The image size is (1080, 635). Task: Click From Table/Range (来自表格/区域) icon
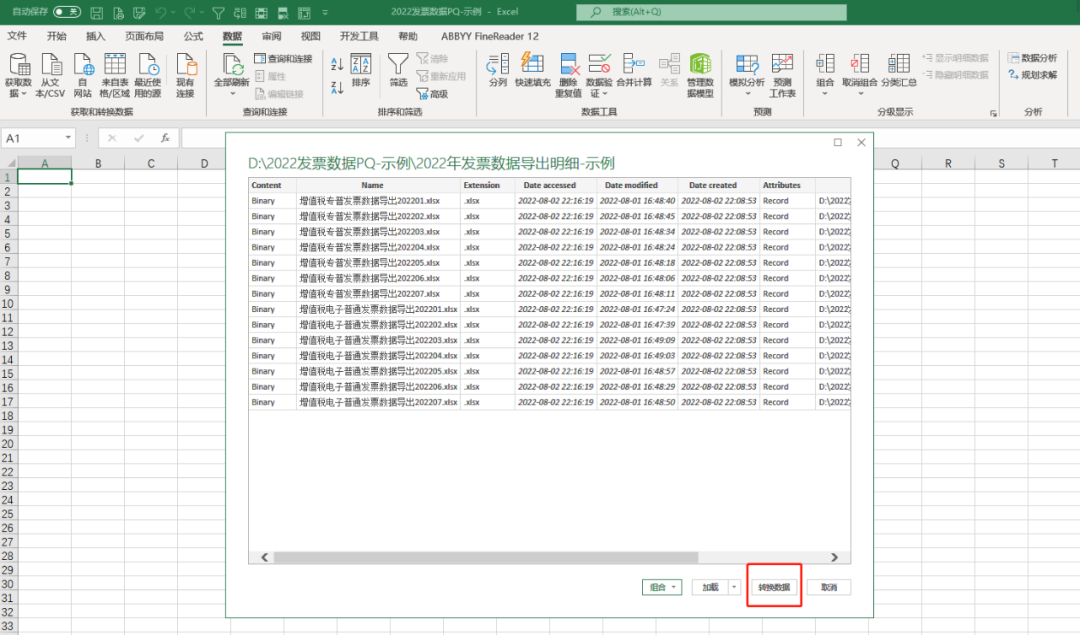tap(114, 75)
